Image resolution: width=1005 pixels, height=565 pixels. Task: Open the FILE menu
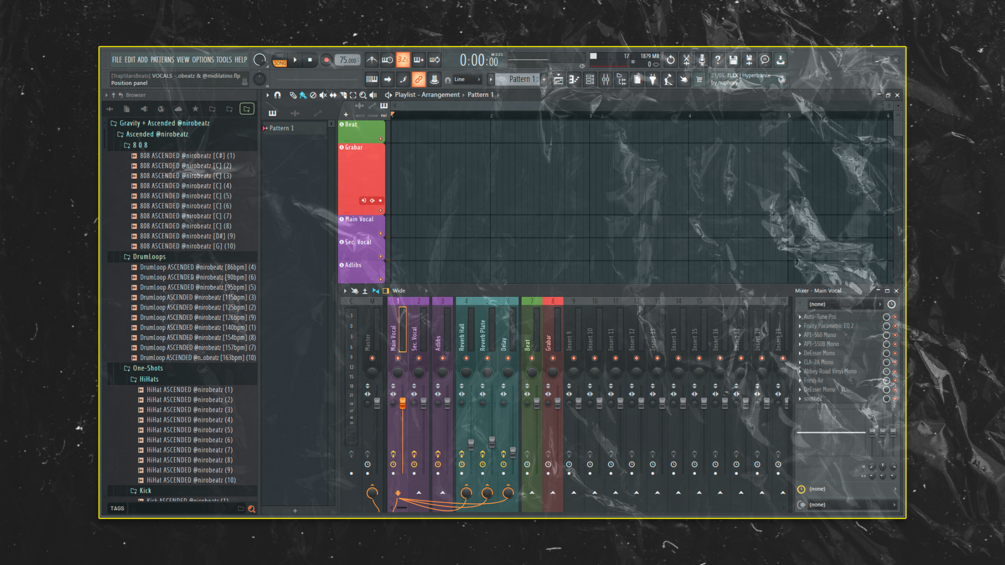117,60
